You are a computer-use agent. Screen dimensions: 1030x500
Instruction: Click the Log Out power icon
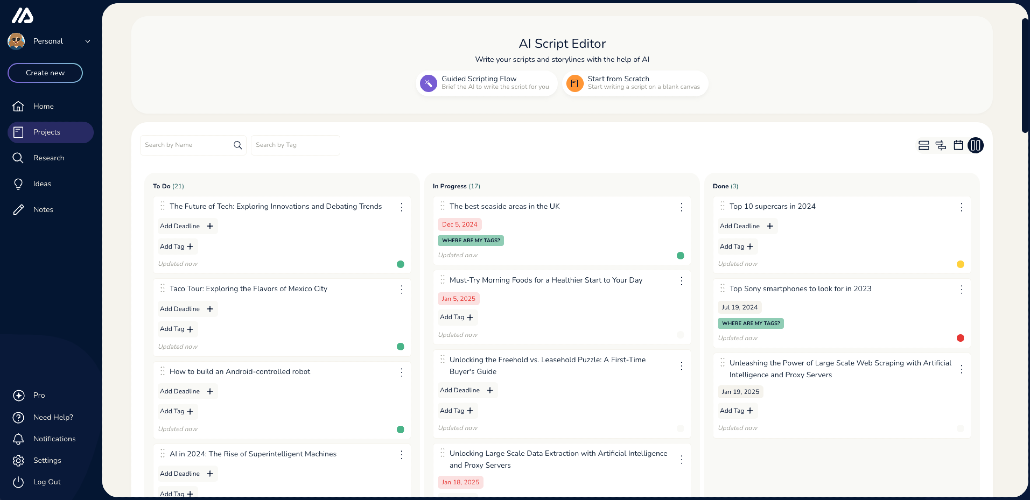(x=19, y=482)
